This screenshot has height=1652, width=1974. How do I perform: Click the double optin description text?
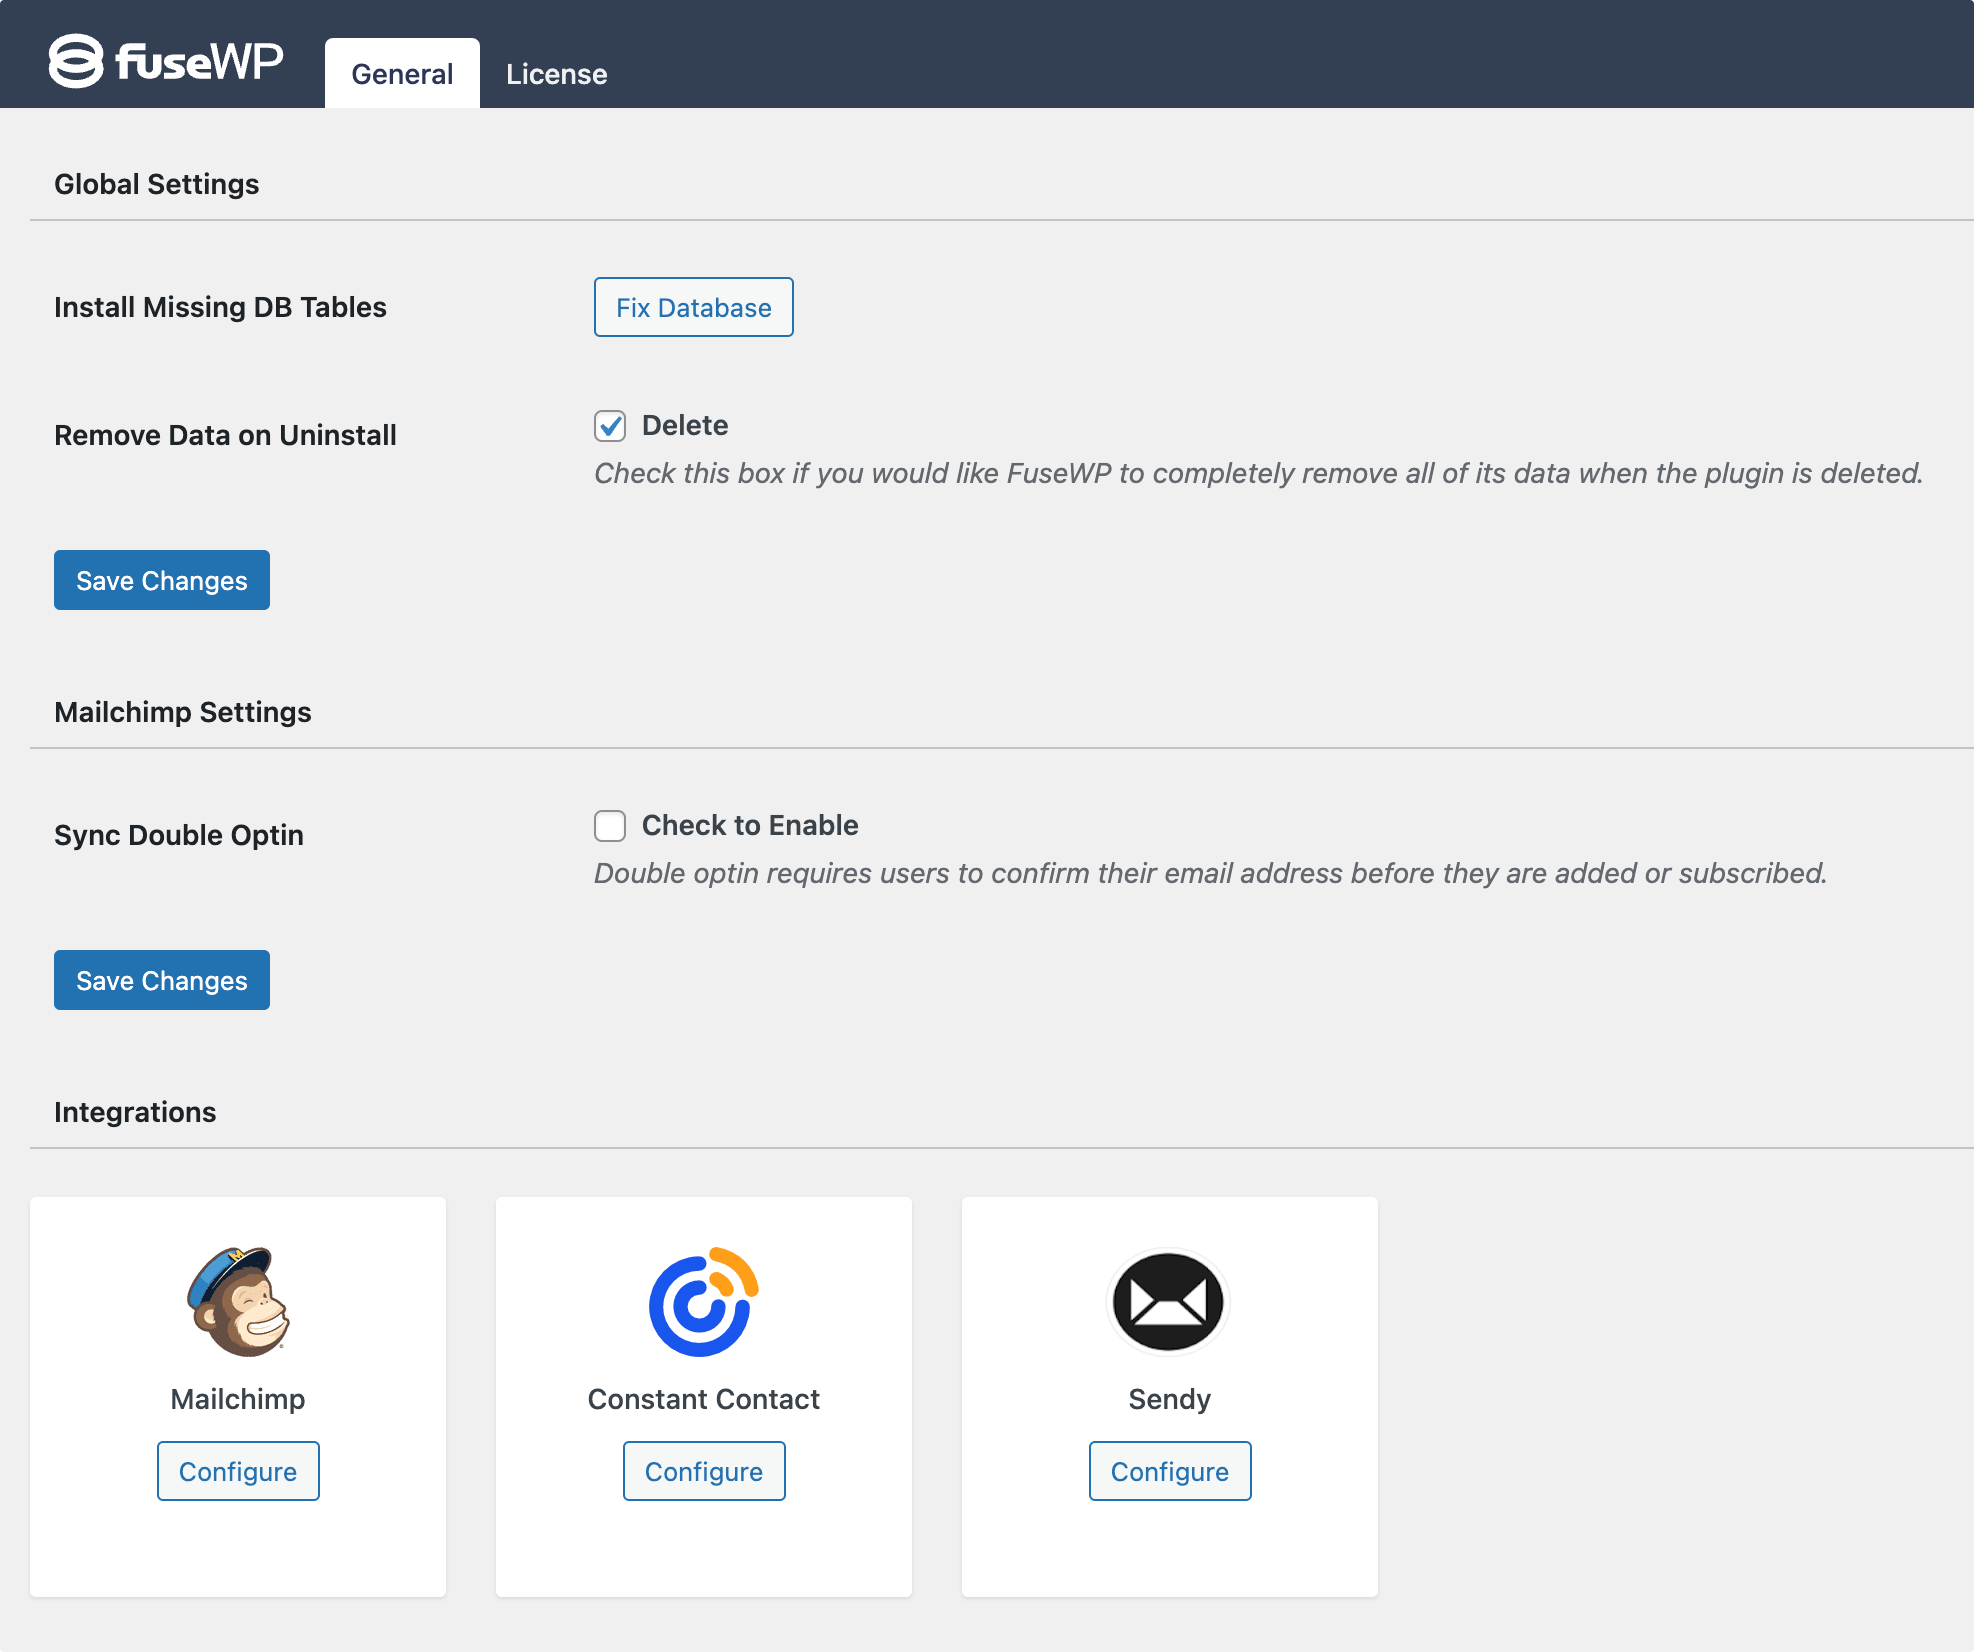[x=1211, y=873]
